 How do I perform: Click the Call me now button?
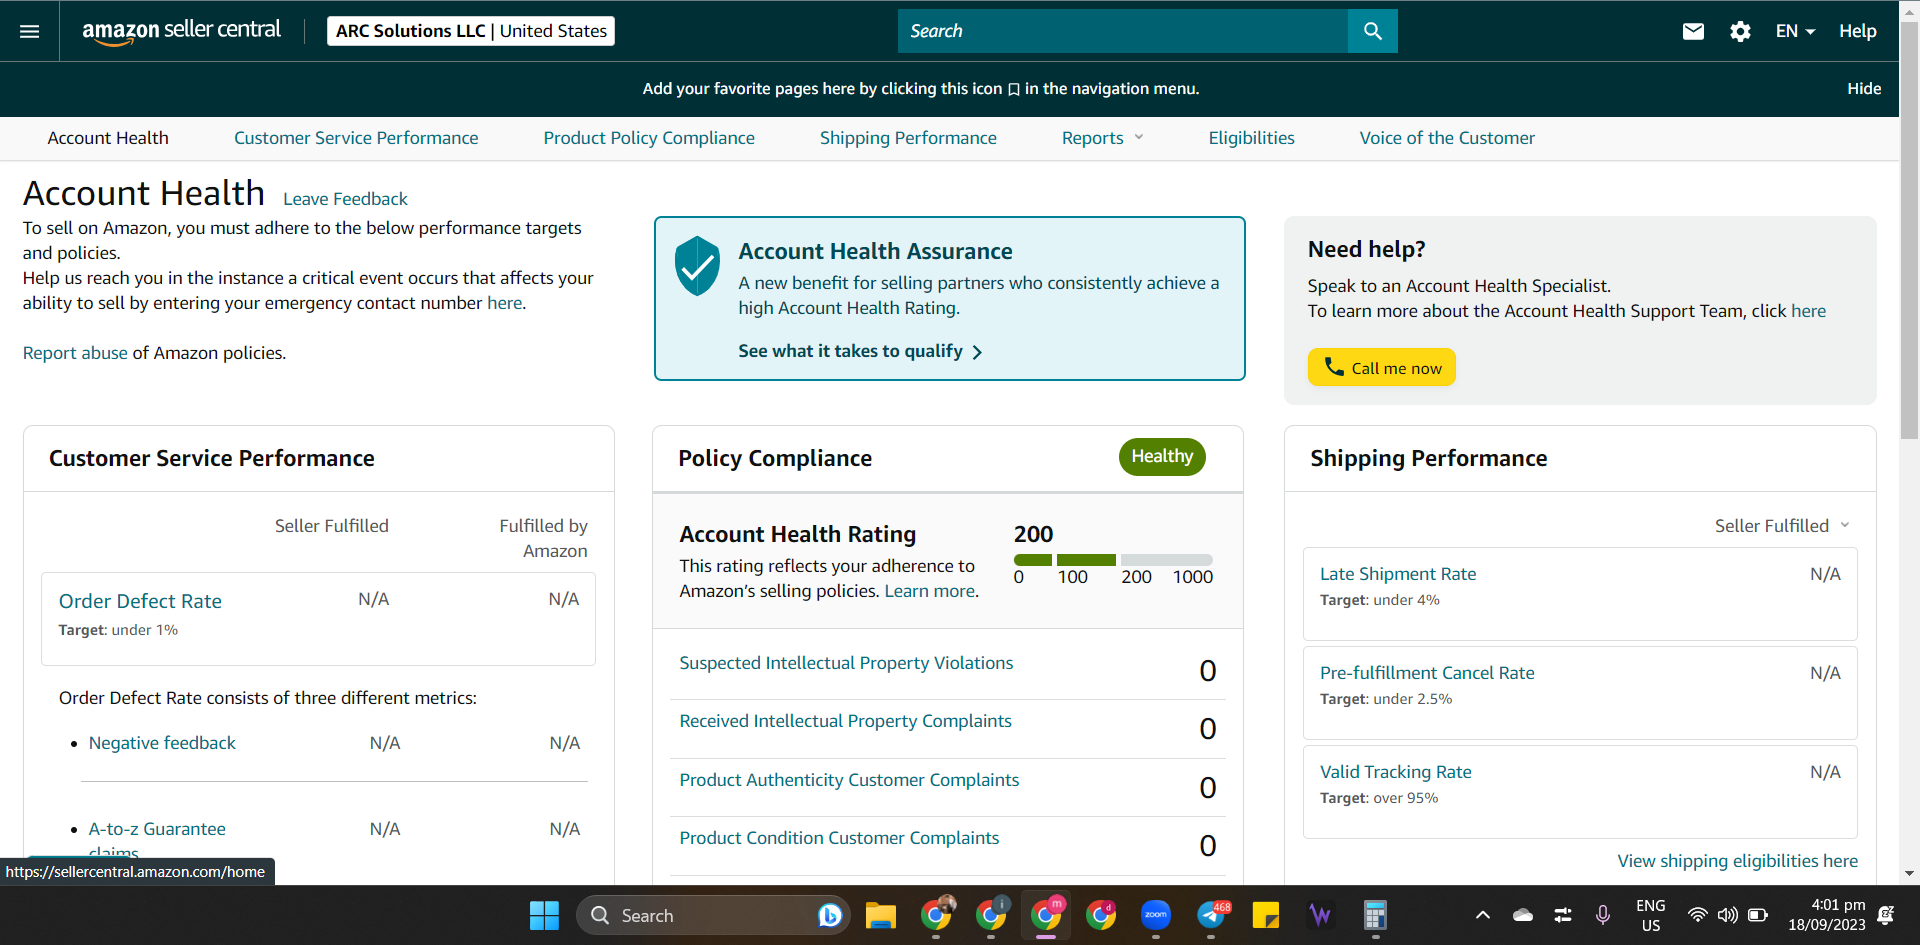pyautogui.click(x=1381, y=367)
